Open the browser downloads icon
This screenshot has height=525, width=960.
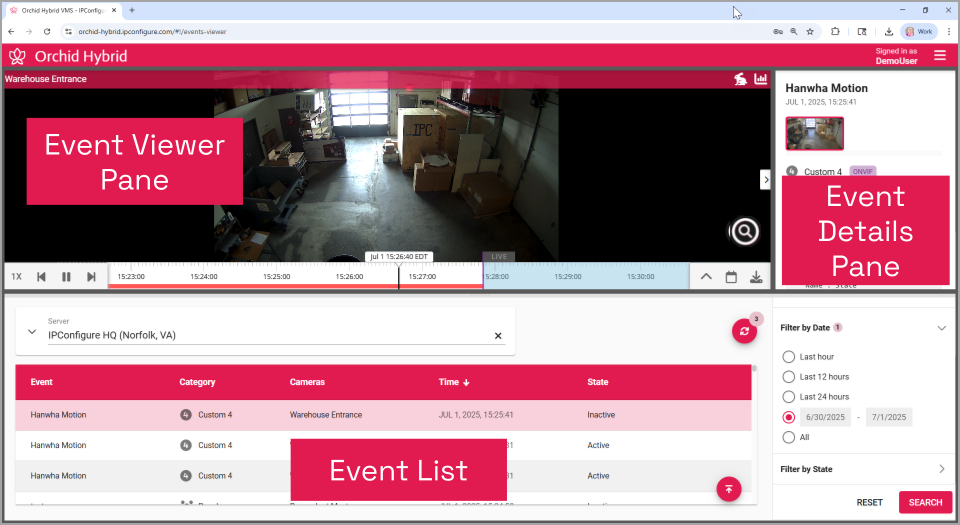(888, 31)
